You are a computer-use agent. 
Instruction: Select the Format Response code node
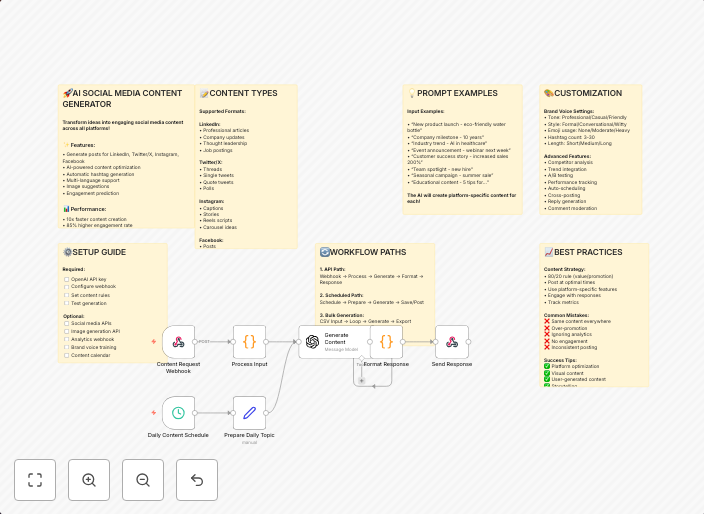(386, 342)
